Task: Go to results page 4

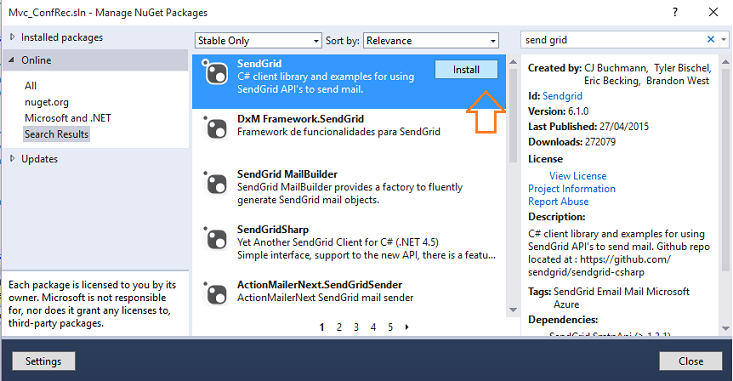Action: [x=373, y=327]
